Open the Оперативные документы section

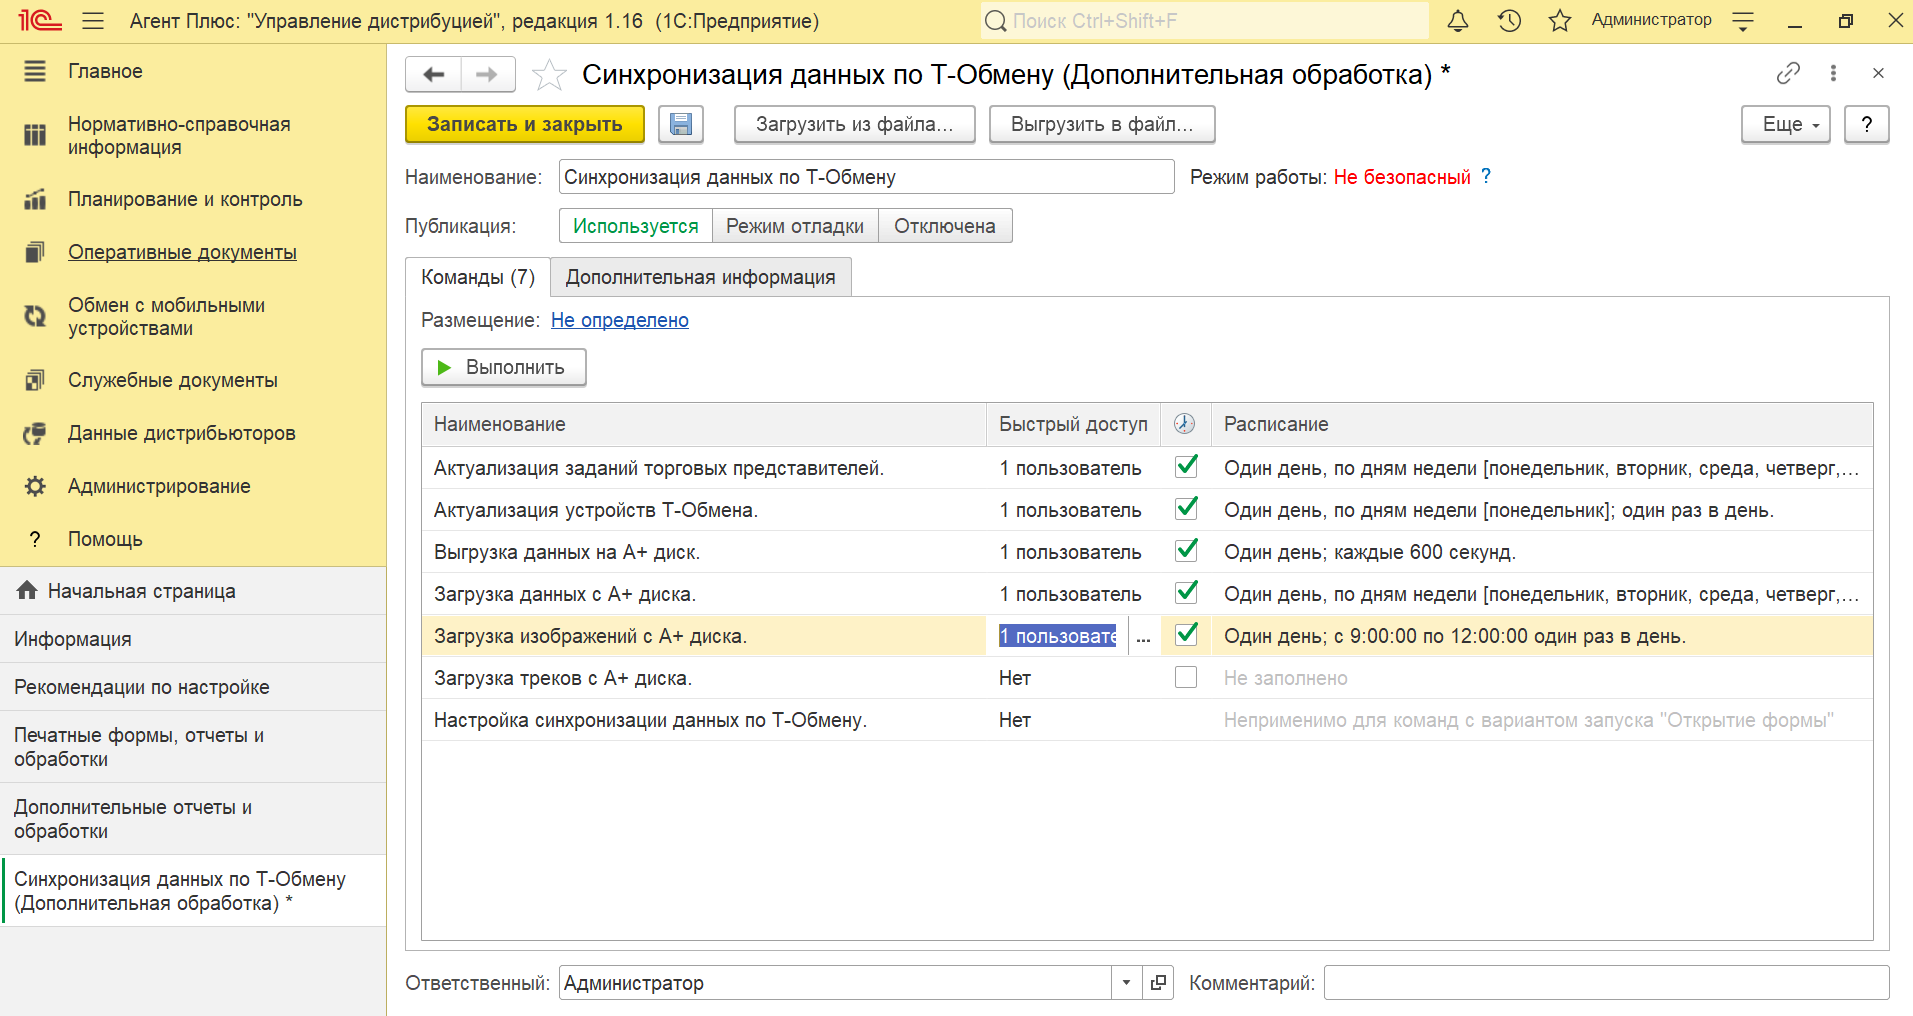coord(182,252)
